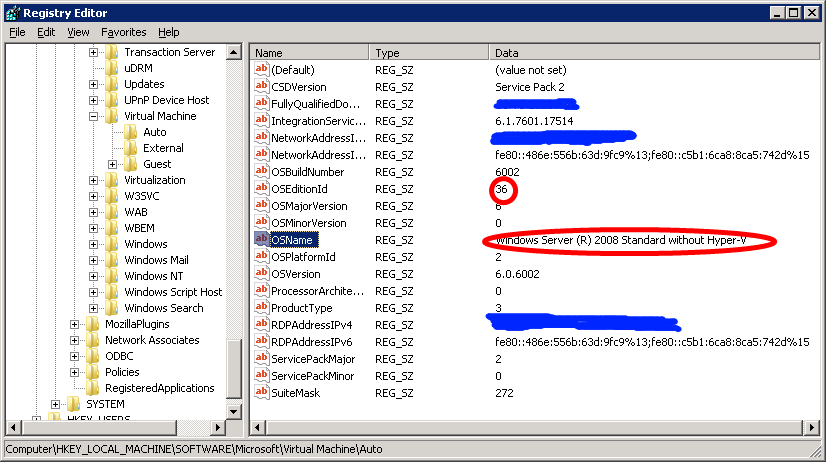Select the Auto folder icon
The image size is (826, 462).
[x=131, y=132]
